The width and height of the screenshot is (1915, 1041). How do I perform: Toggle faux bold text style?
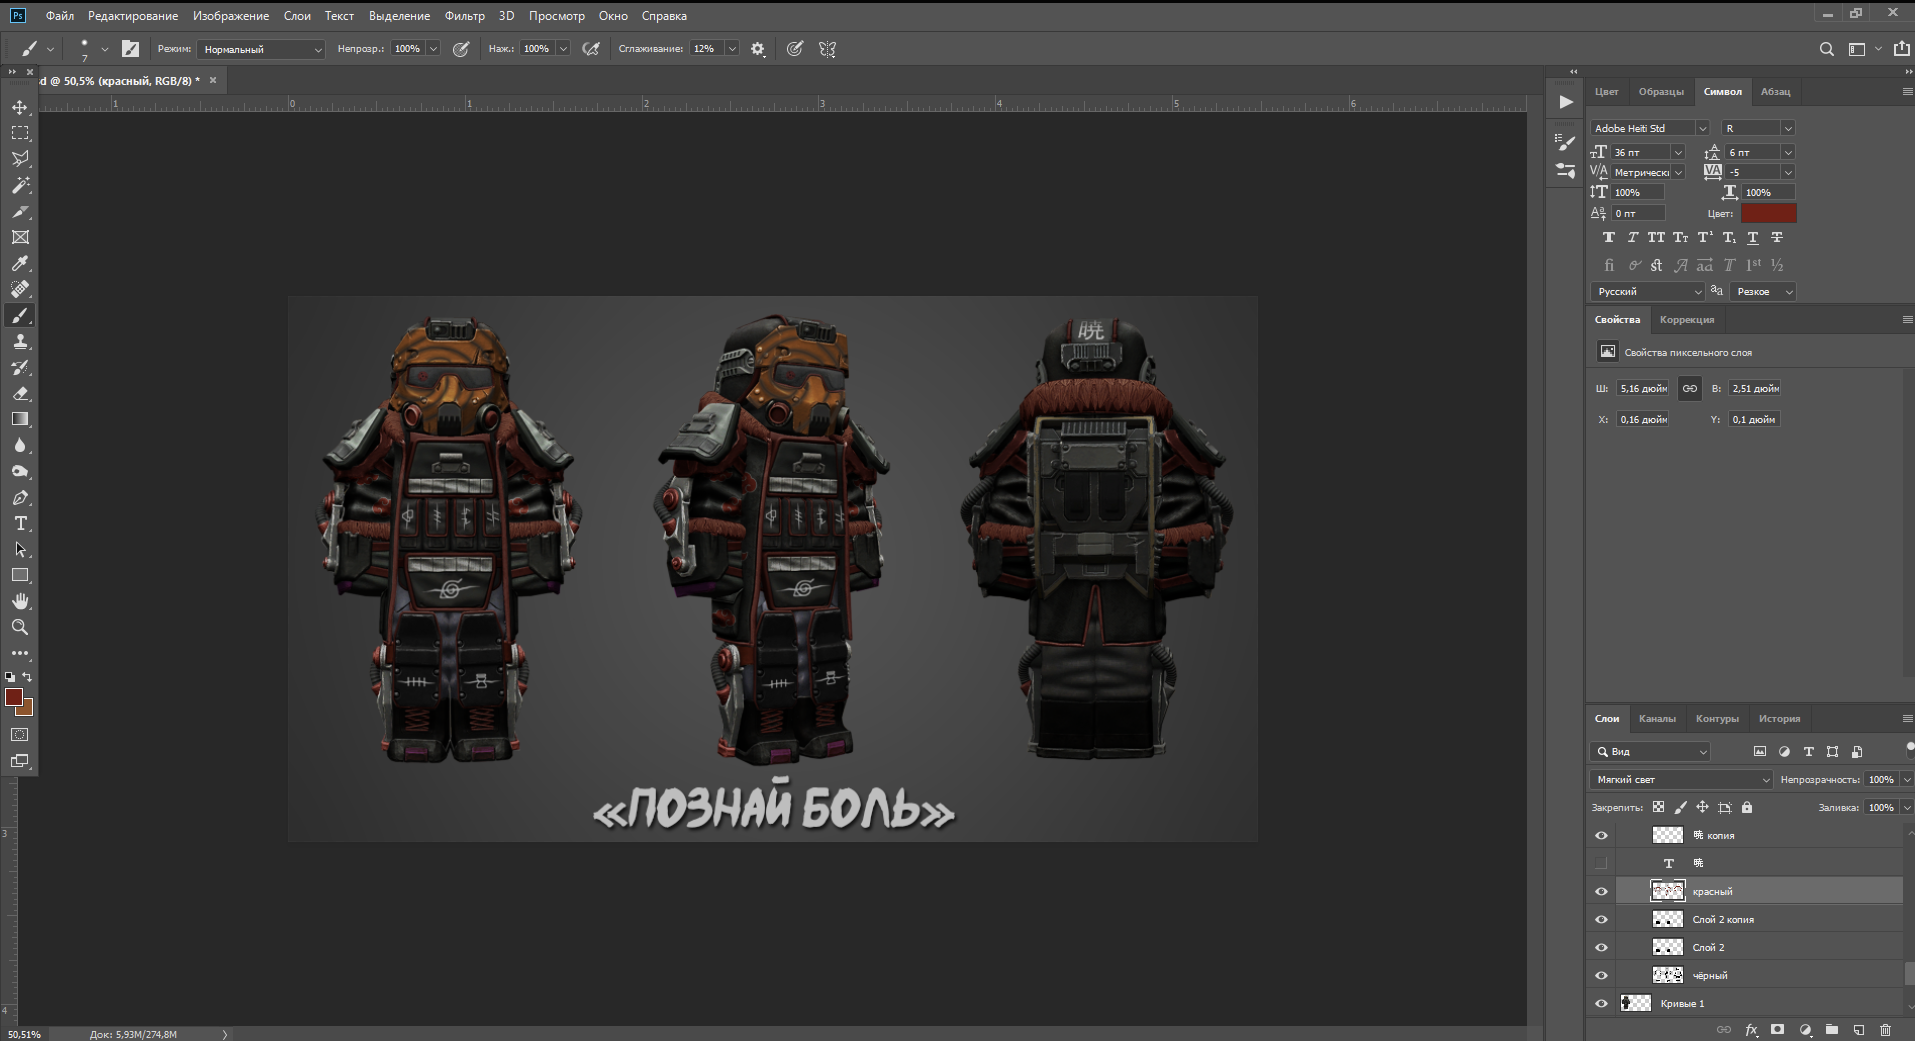coord(1608,238)
